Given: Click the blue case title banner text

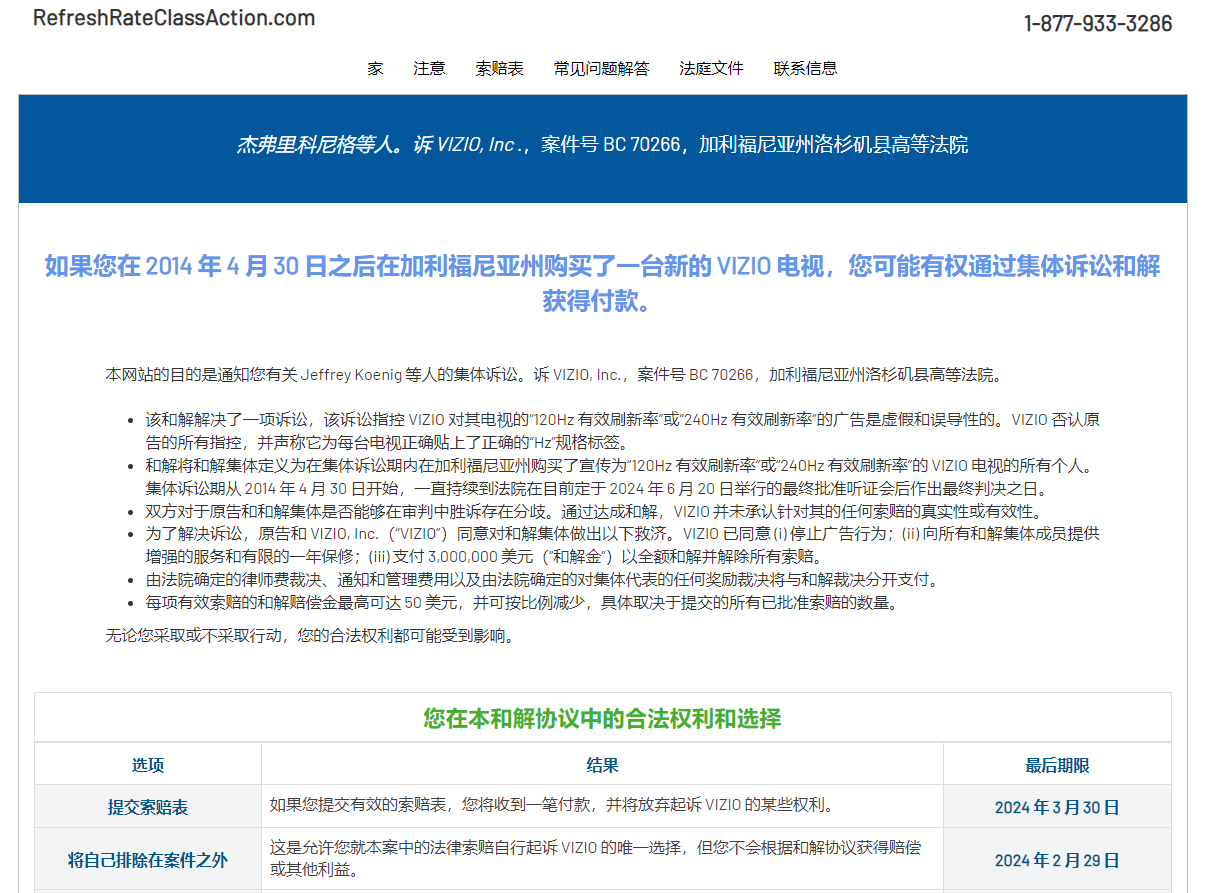Looking at the screenshot, I should point(602,145).
